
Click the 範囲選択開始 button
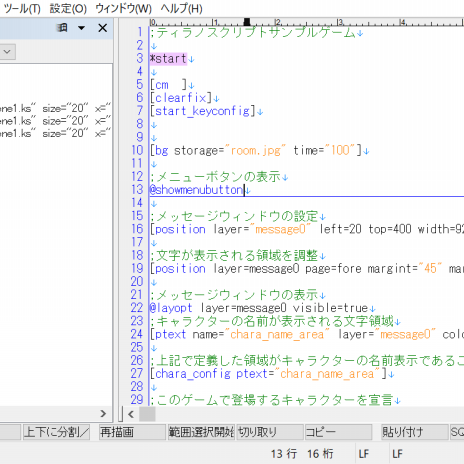[x=201, y=432]
